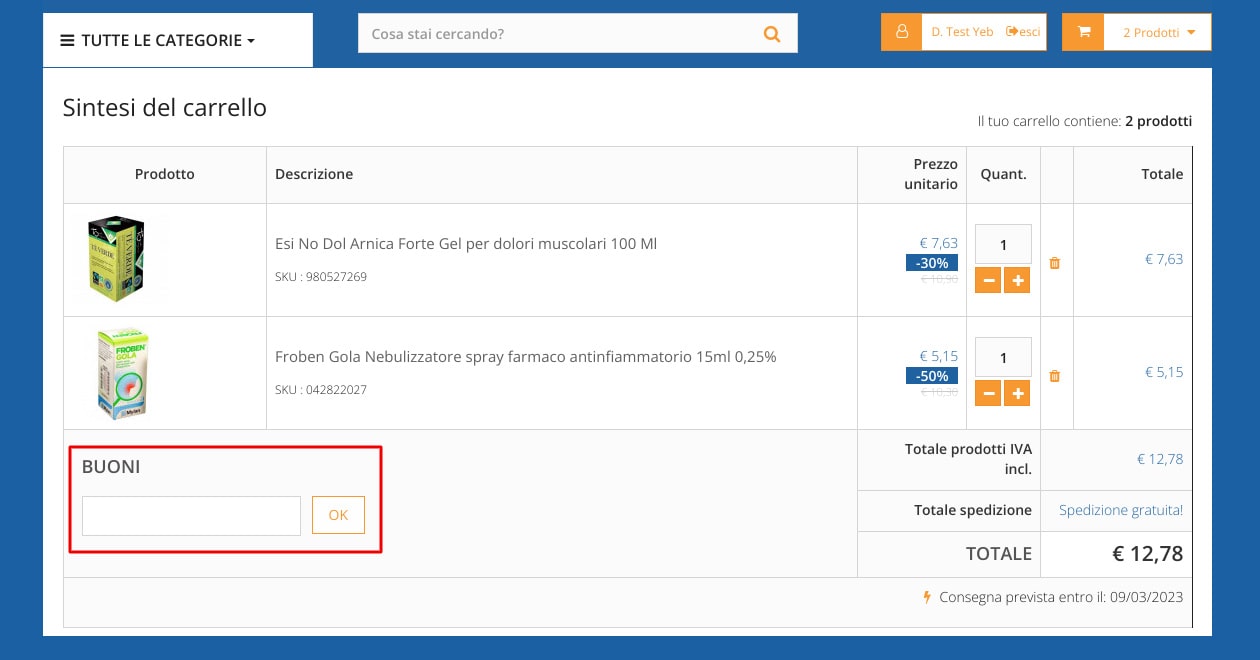This screenshot has height=660, width=1260.
Task: Click the -50% discount badge
Action: click(x=932, y=376)
